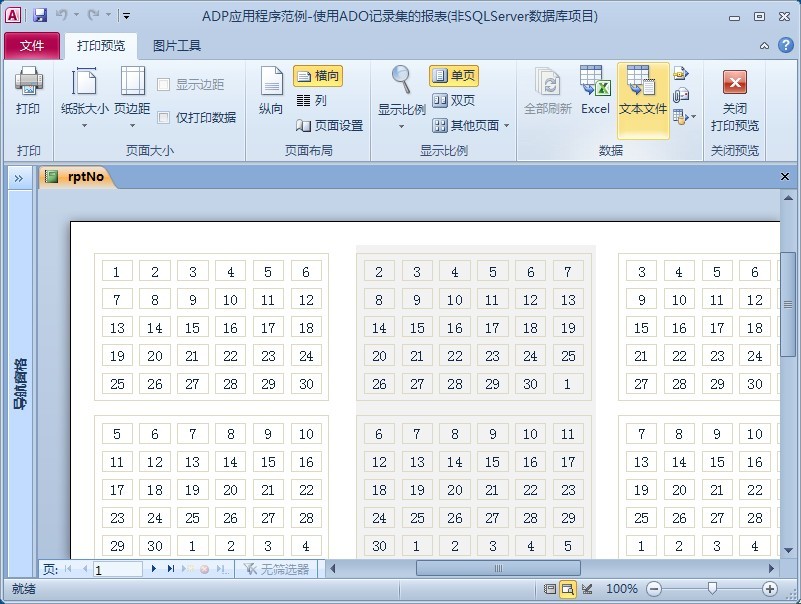Switch to Design view in status bar
Image resolution: width=801 pixels, height=604 pixels.
587,589
